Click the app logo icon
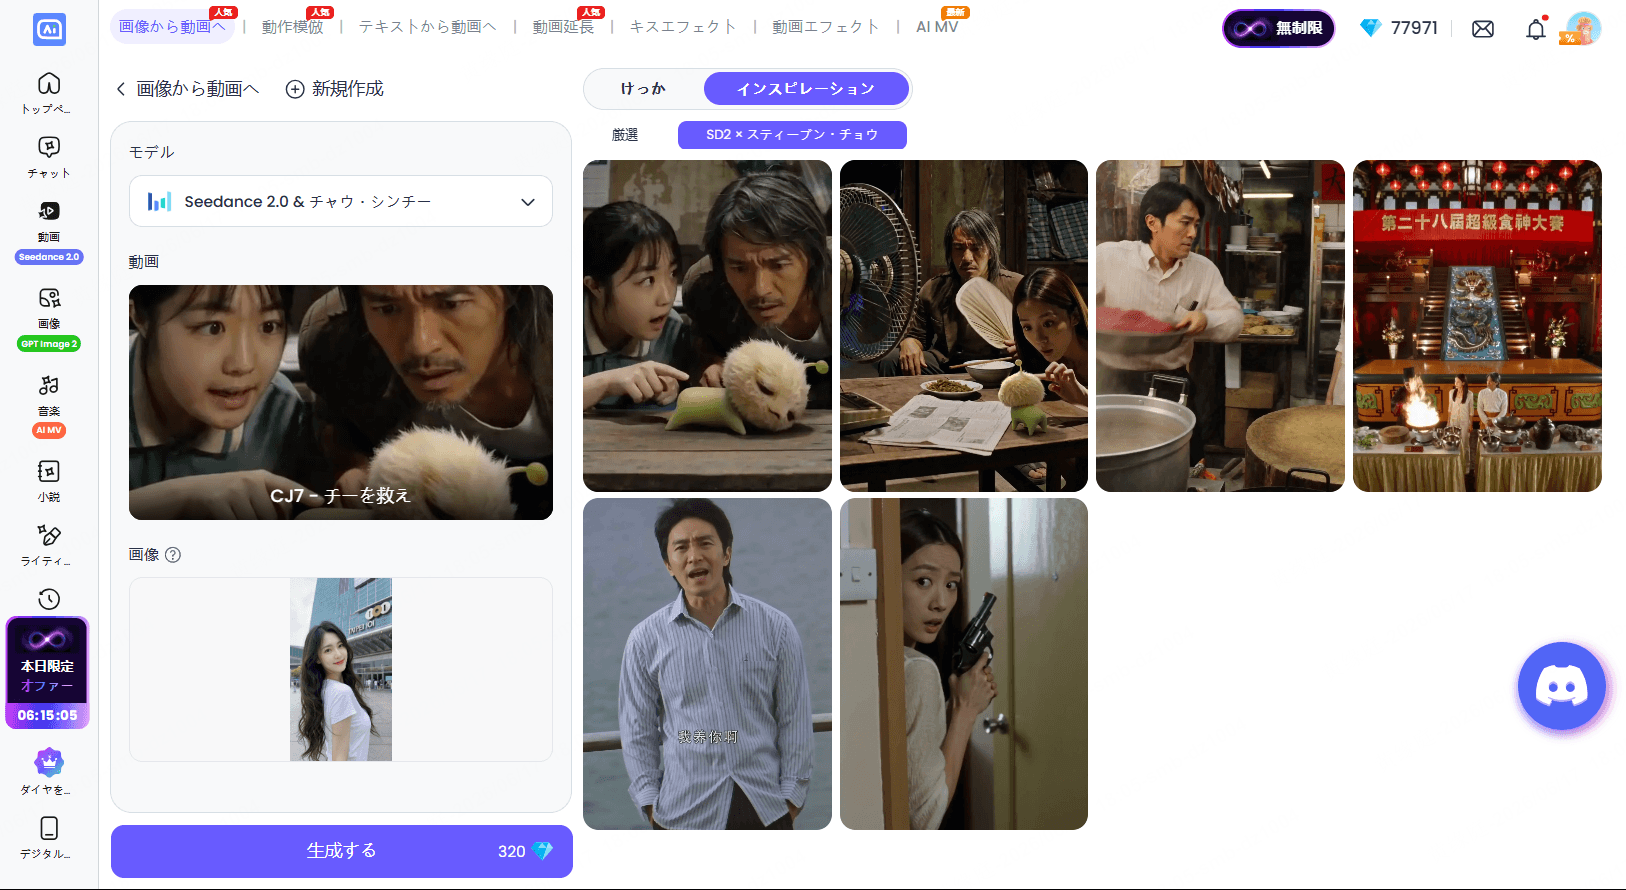This screenshot has width=1626, height=890. [x=49, y=29]
